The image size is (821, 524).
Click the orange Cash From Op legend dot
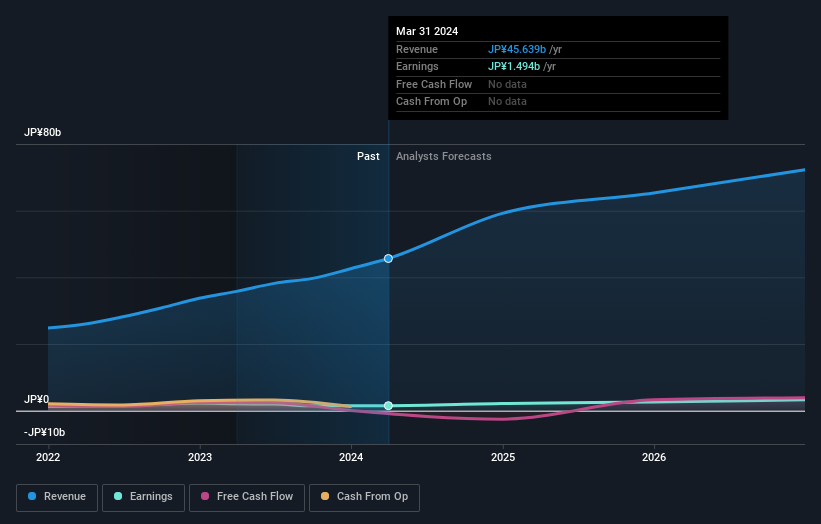point(325,496)
